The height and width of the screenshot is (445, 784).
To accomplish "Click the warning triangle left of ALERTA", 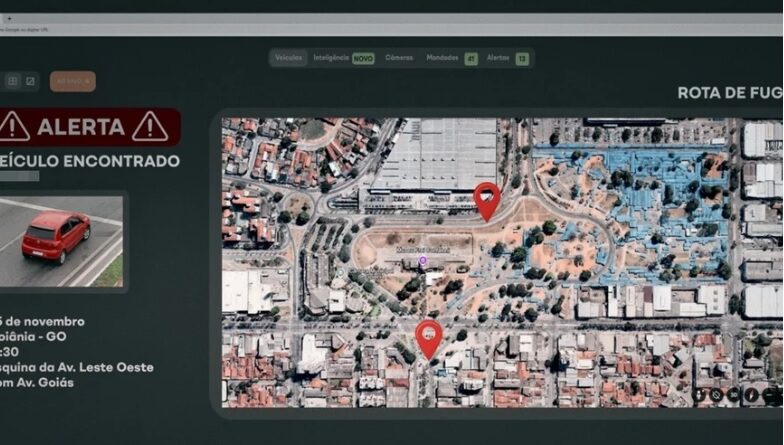I will (x=14, y=127).
